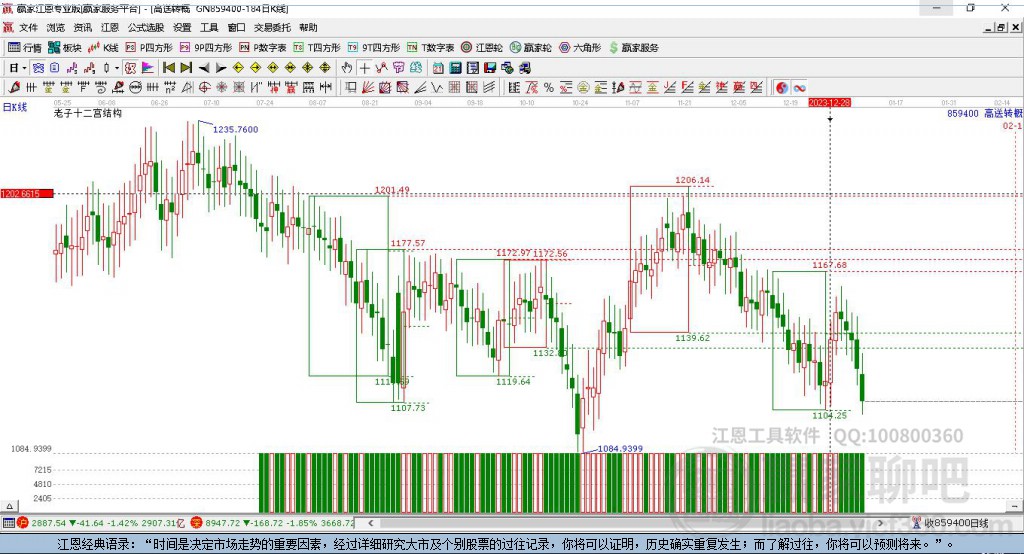Open the 江恩轮 tool

click(x=482, y=48)
